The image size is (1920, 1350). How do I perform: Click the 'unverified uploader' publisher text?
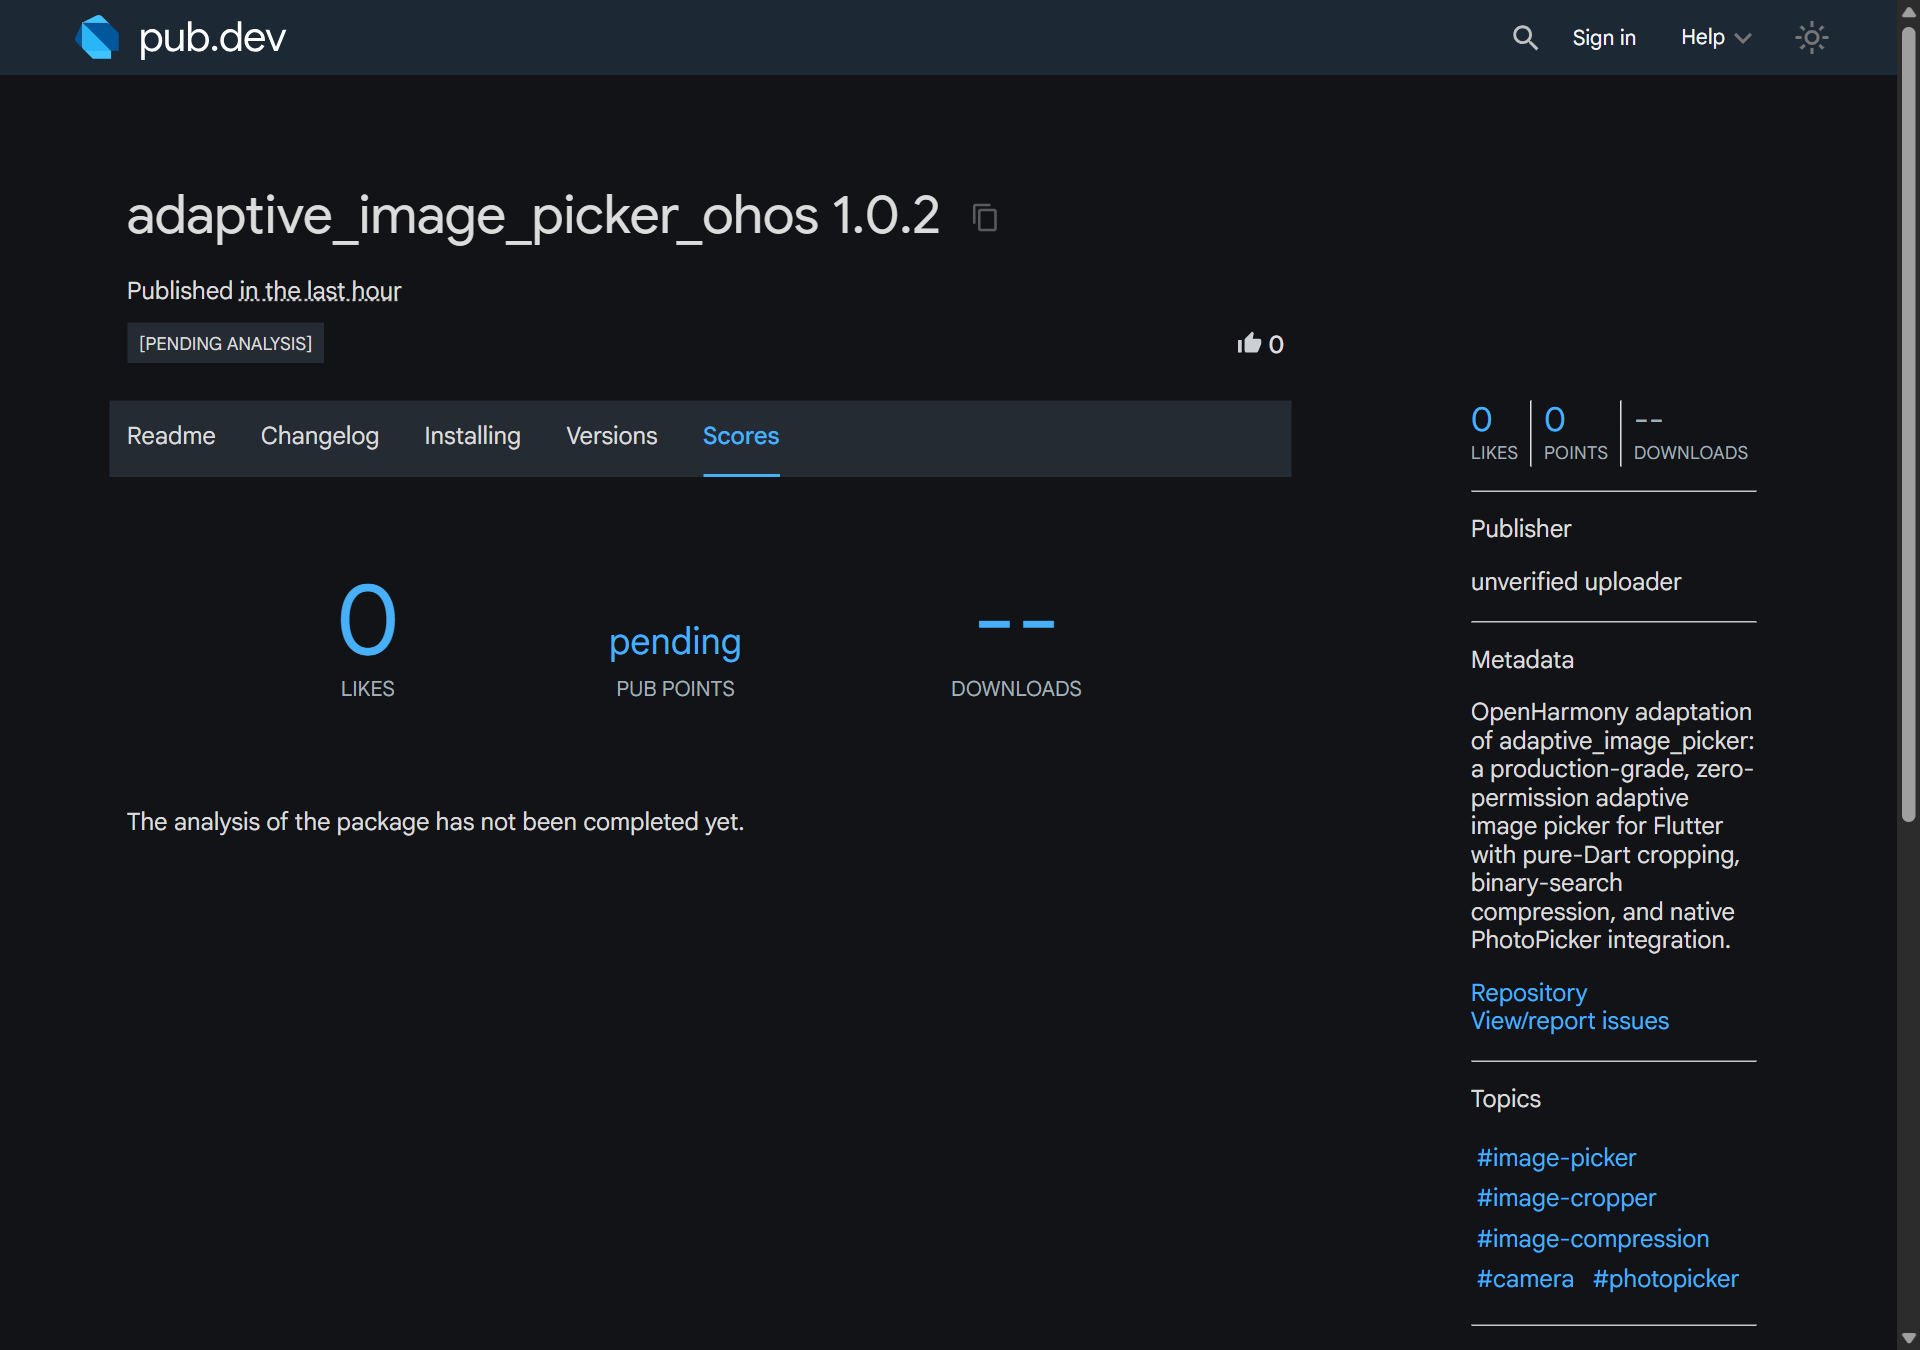(1576, 582)
